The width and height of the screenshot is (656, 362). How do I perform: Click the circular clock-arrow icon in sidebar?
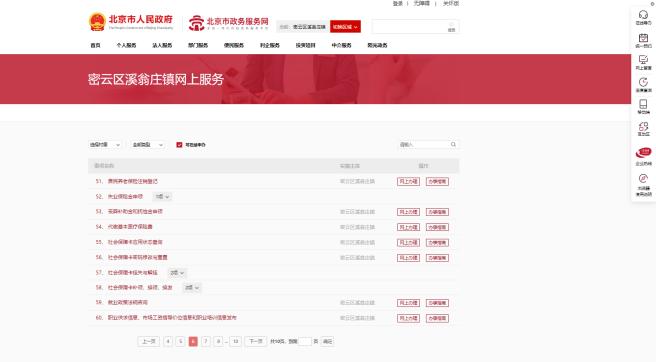click(643, 82)
